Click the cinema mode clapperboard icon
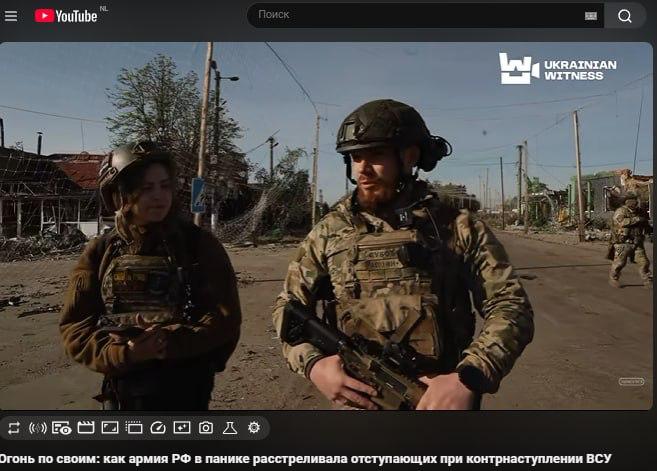657x471 pixels. [x=86, y=427]
